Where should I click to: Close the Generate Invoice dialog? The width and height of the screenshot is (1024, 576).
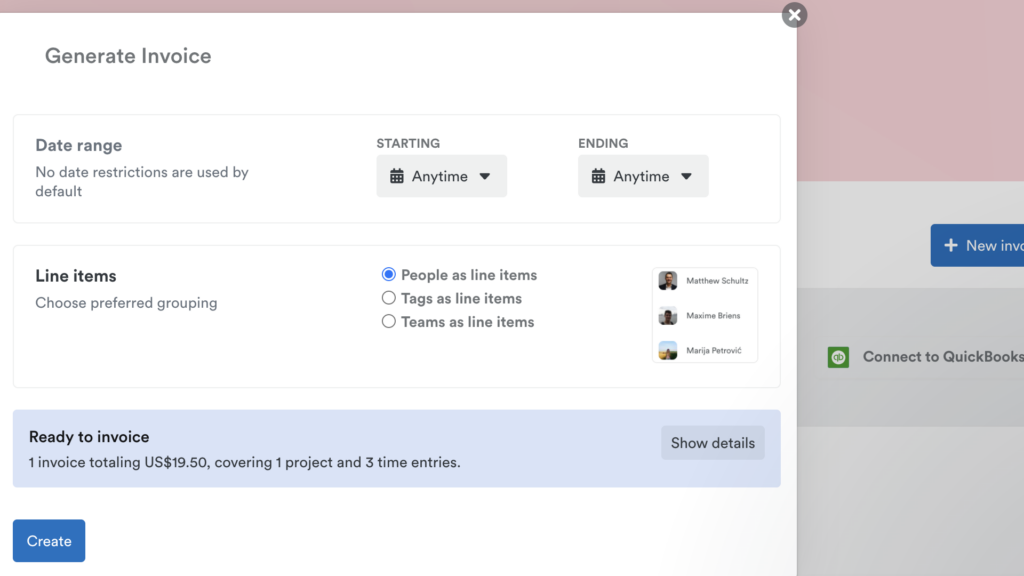point(794,15)
